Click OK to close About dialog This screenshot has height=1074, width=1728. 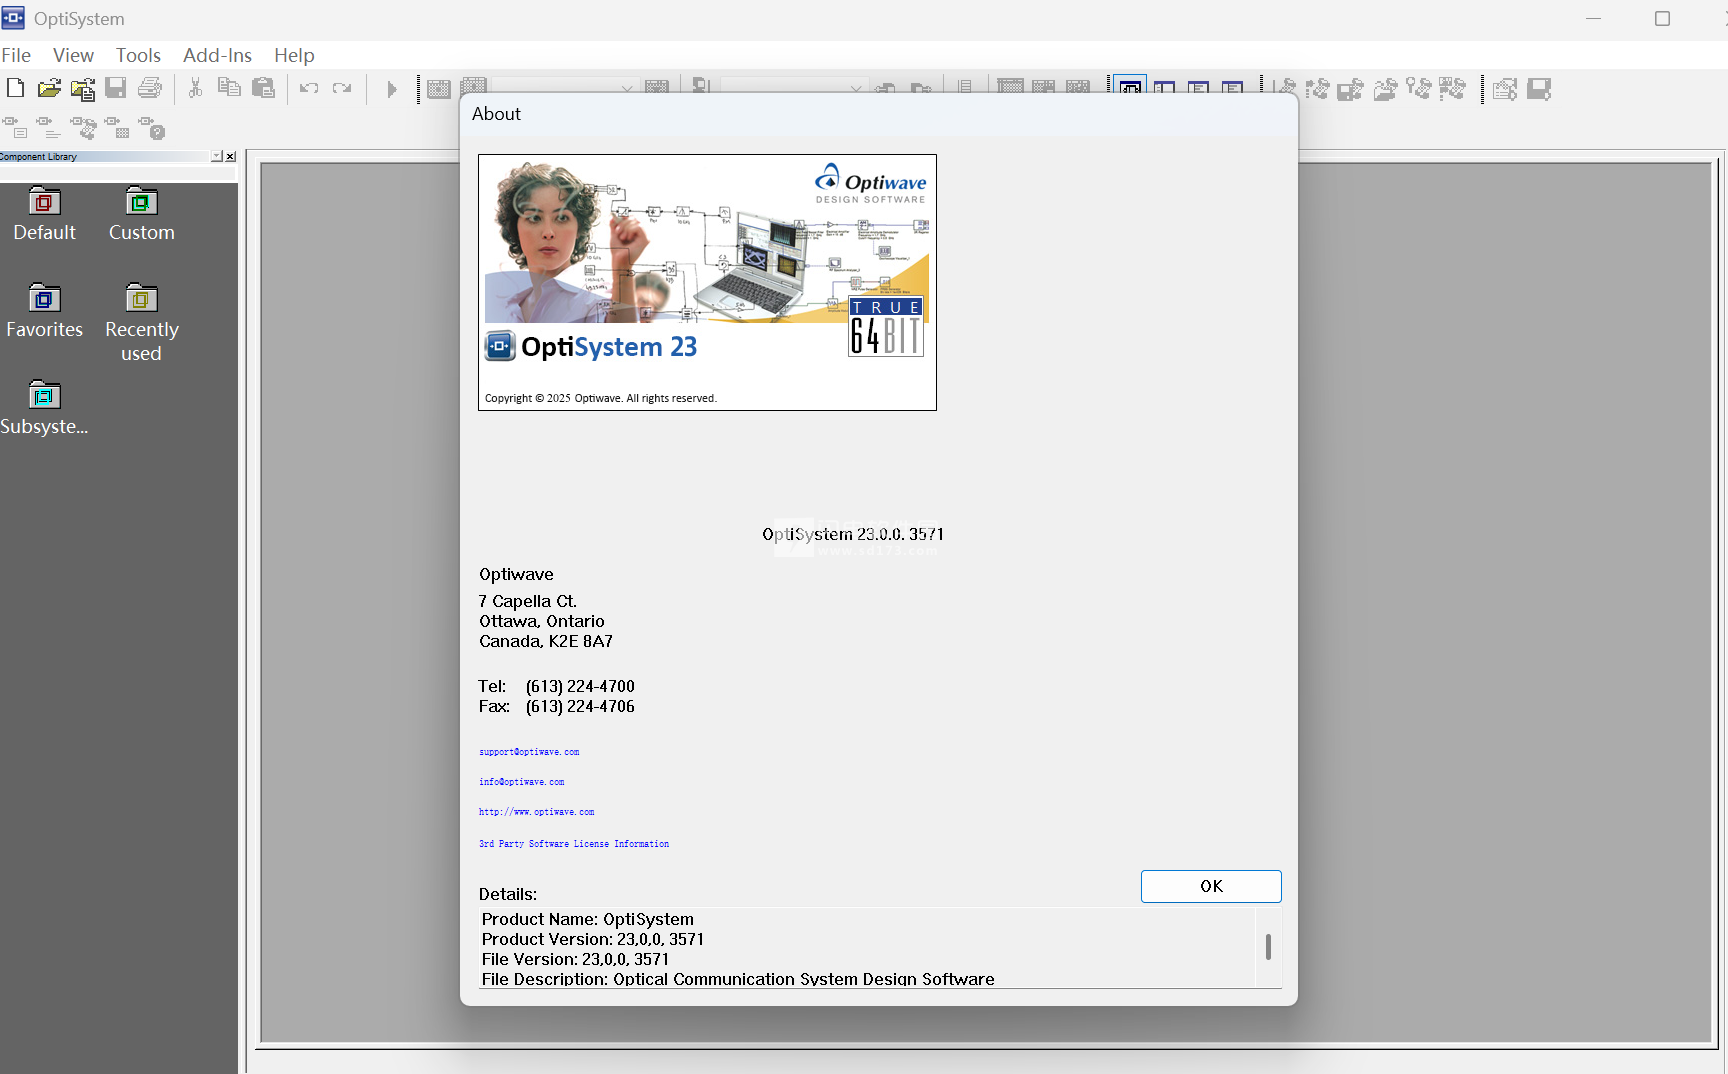1210,886
